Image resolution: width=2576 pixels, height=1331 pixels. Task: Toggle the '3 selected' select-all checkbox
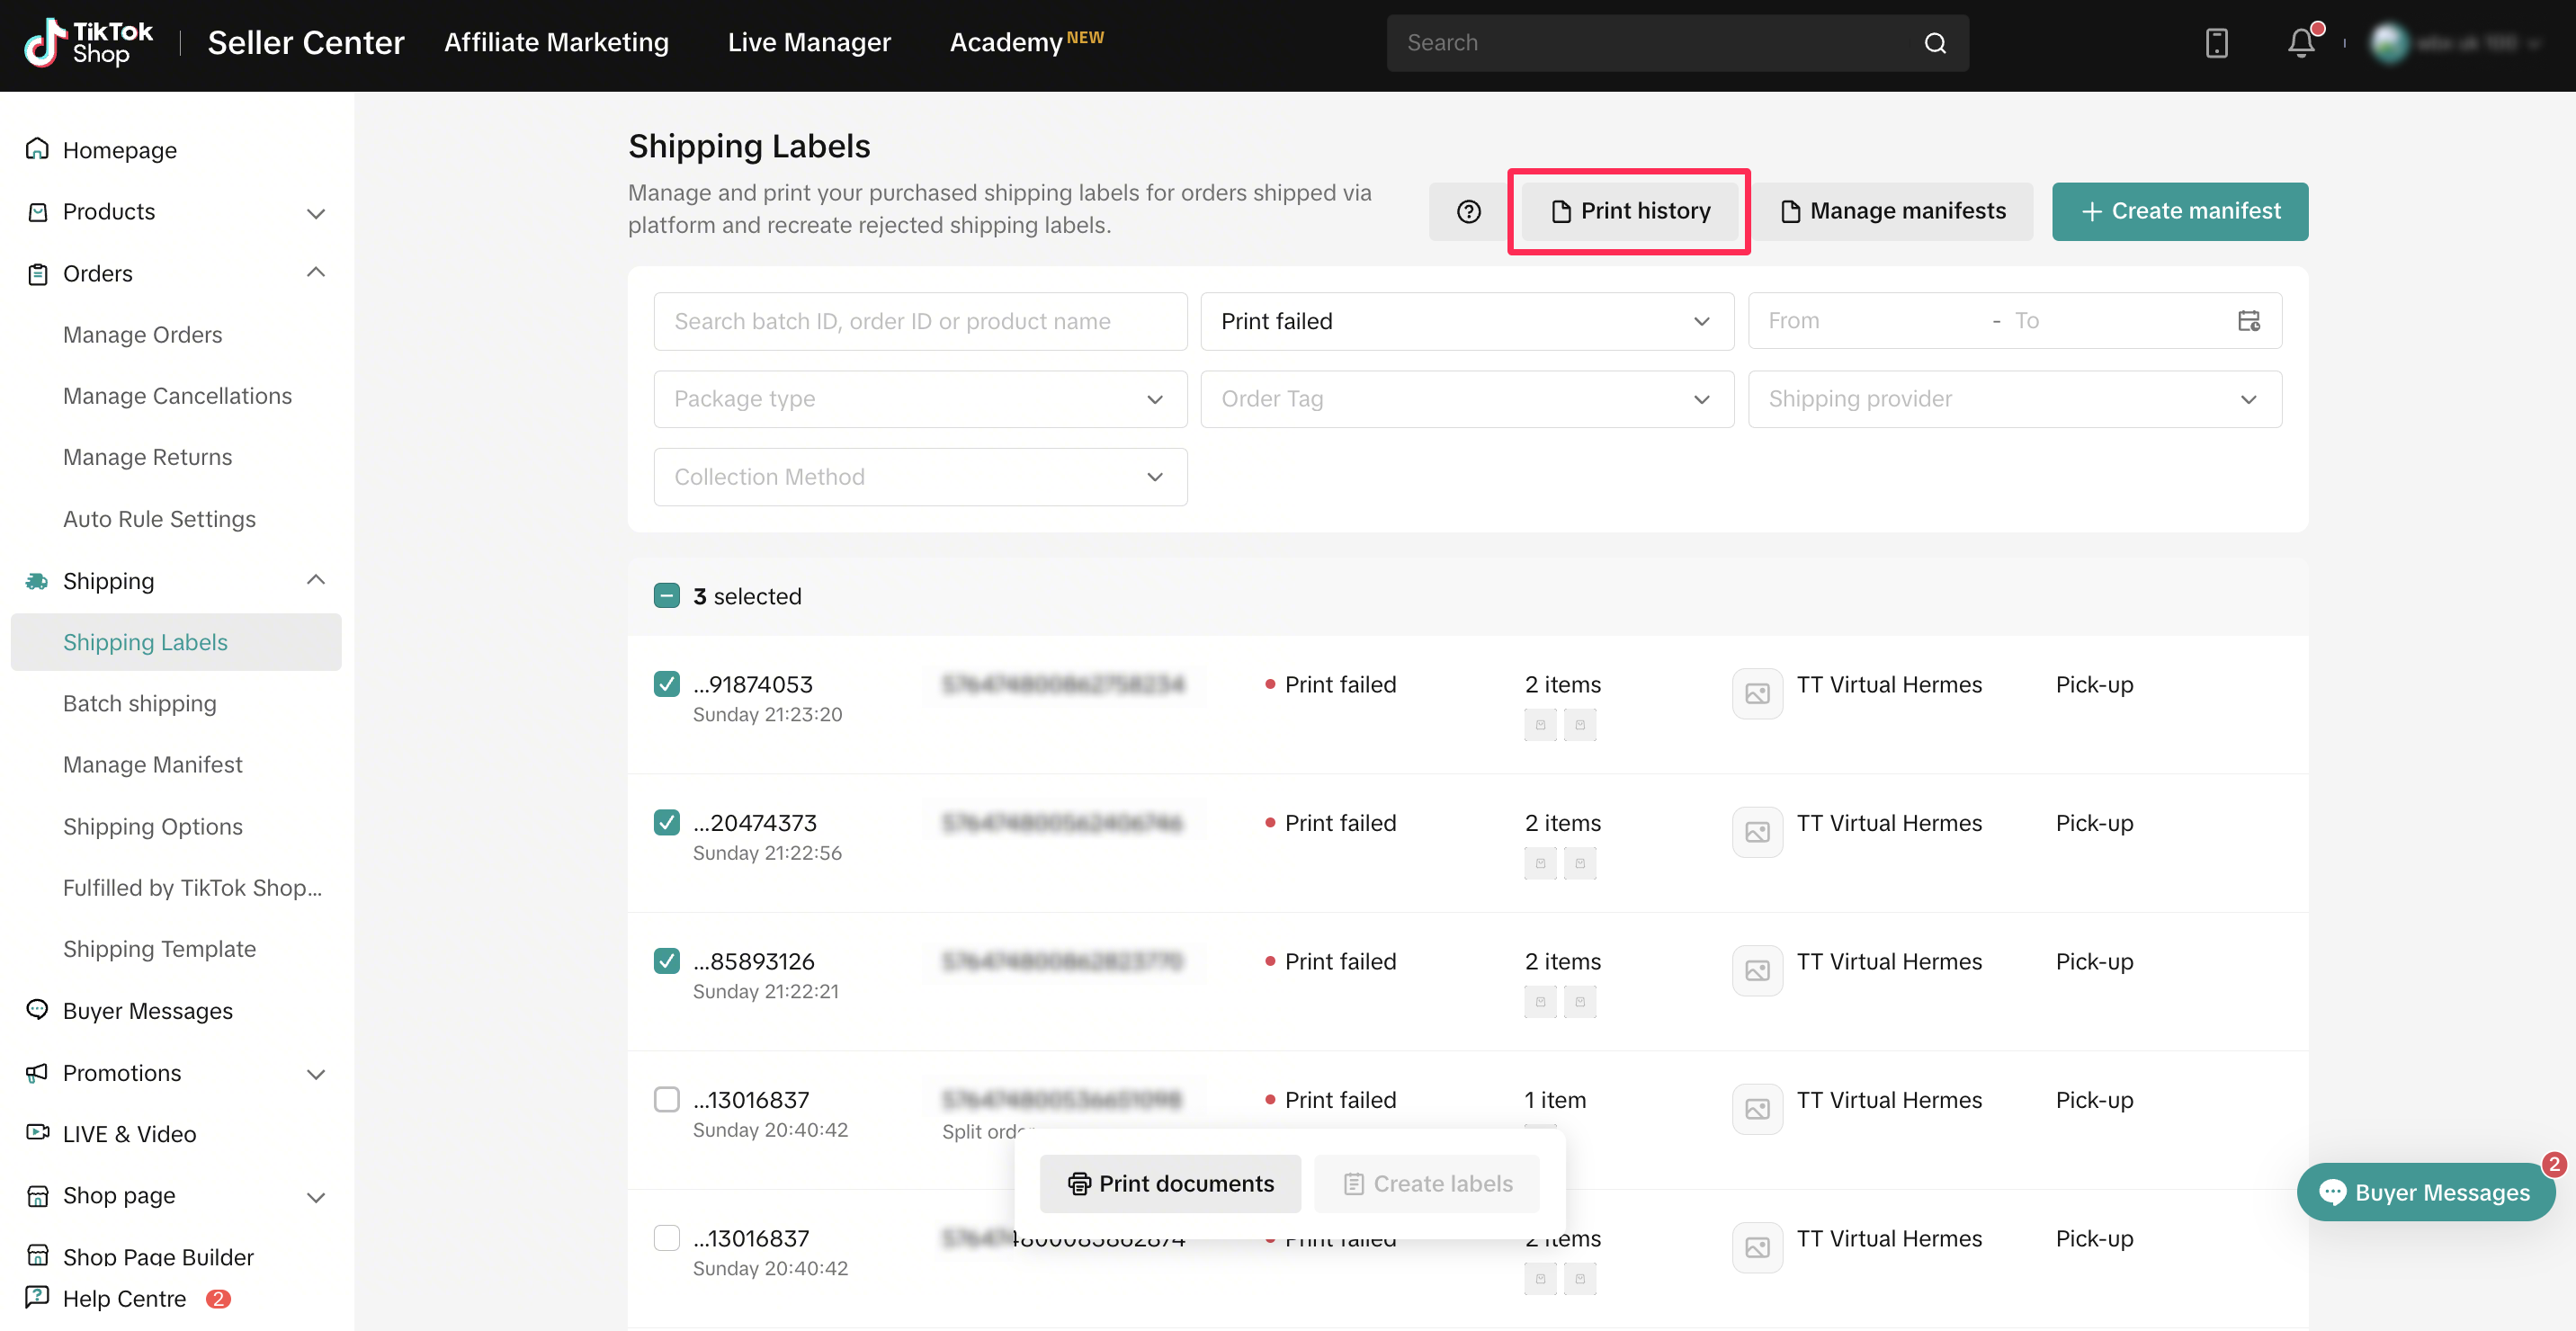[666, 596]
